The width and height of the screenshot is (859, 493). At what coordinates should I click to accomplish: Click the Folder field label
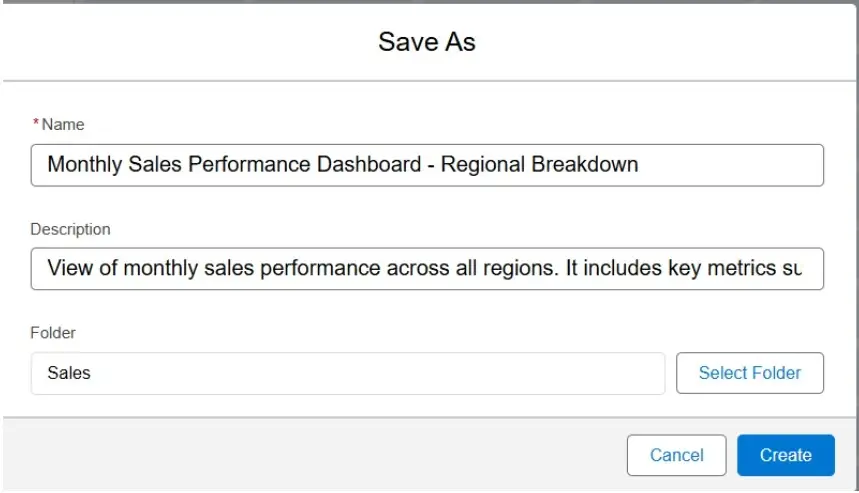tap(53, 332)
